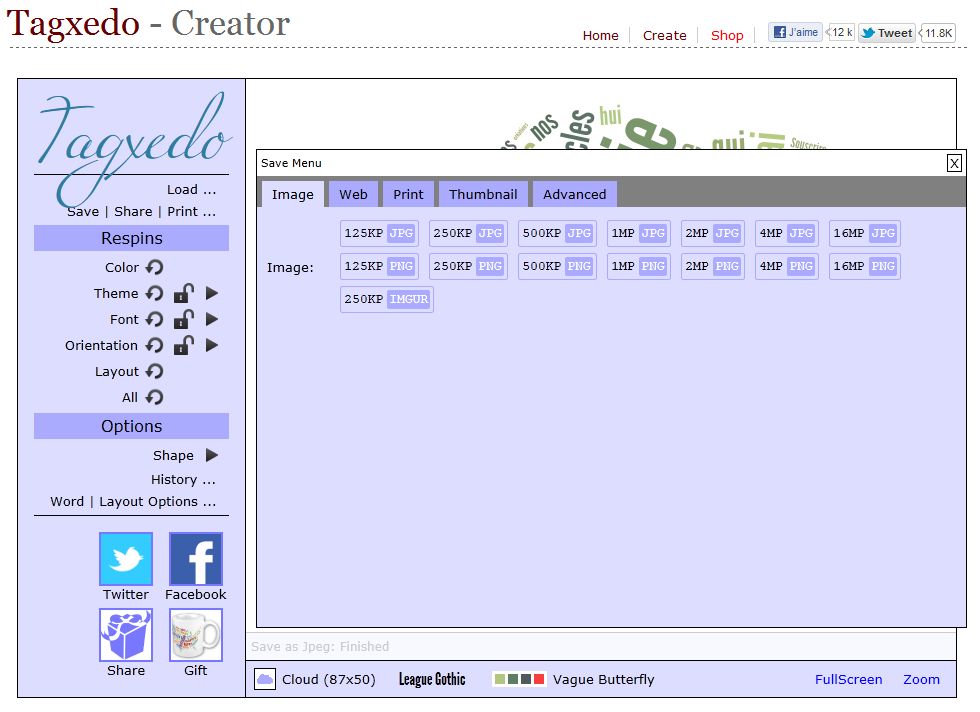The height and width of the screenshot is (712, 980).
Task: Expand the Theme options arrow
Action: point(212,293)
